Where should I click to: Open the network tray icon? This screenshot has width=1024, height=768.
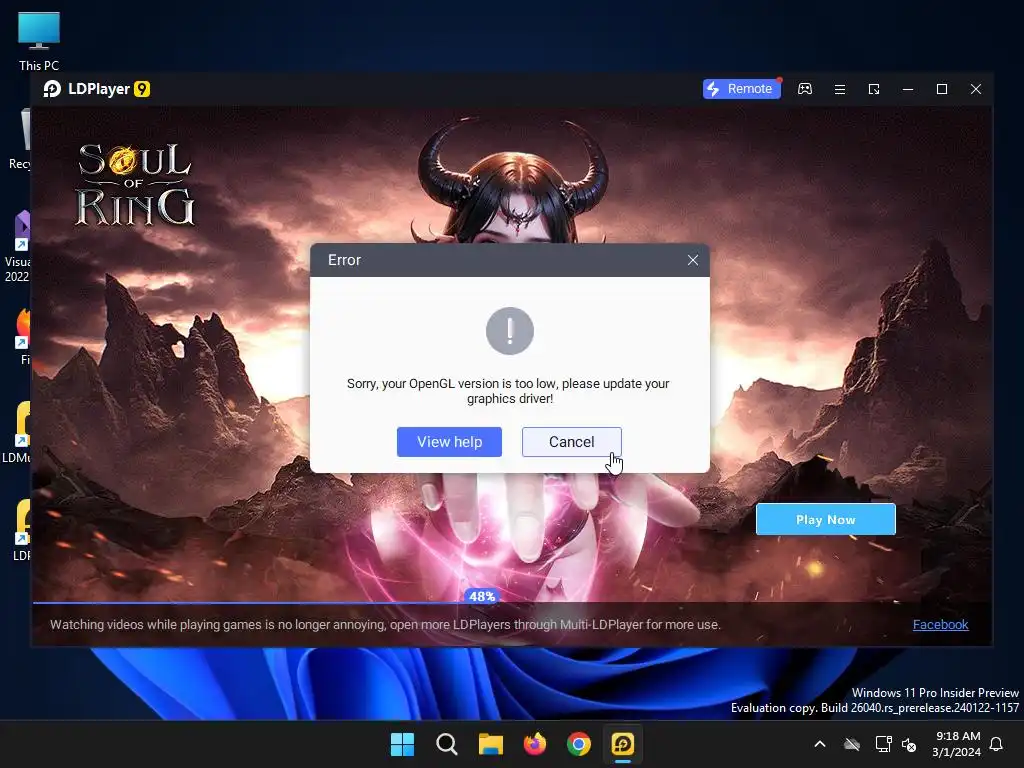[x=884, y=744]
